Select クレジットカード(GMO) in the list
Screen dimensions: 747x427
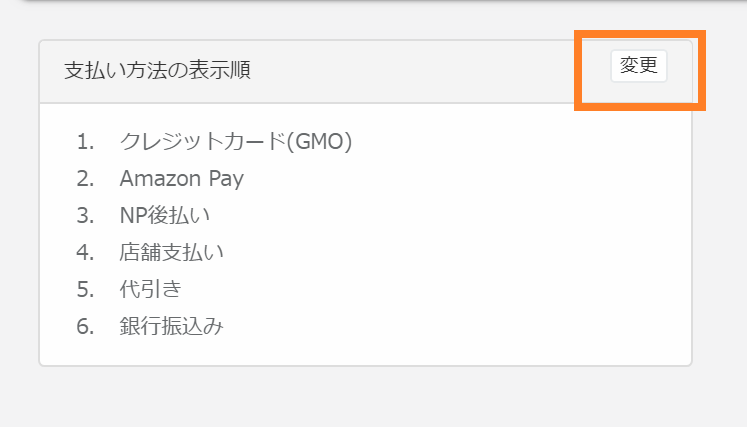(236, 142)
